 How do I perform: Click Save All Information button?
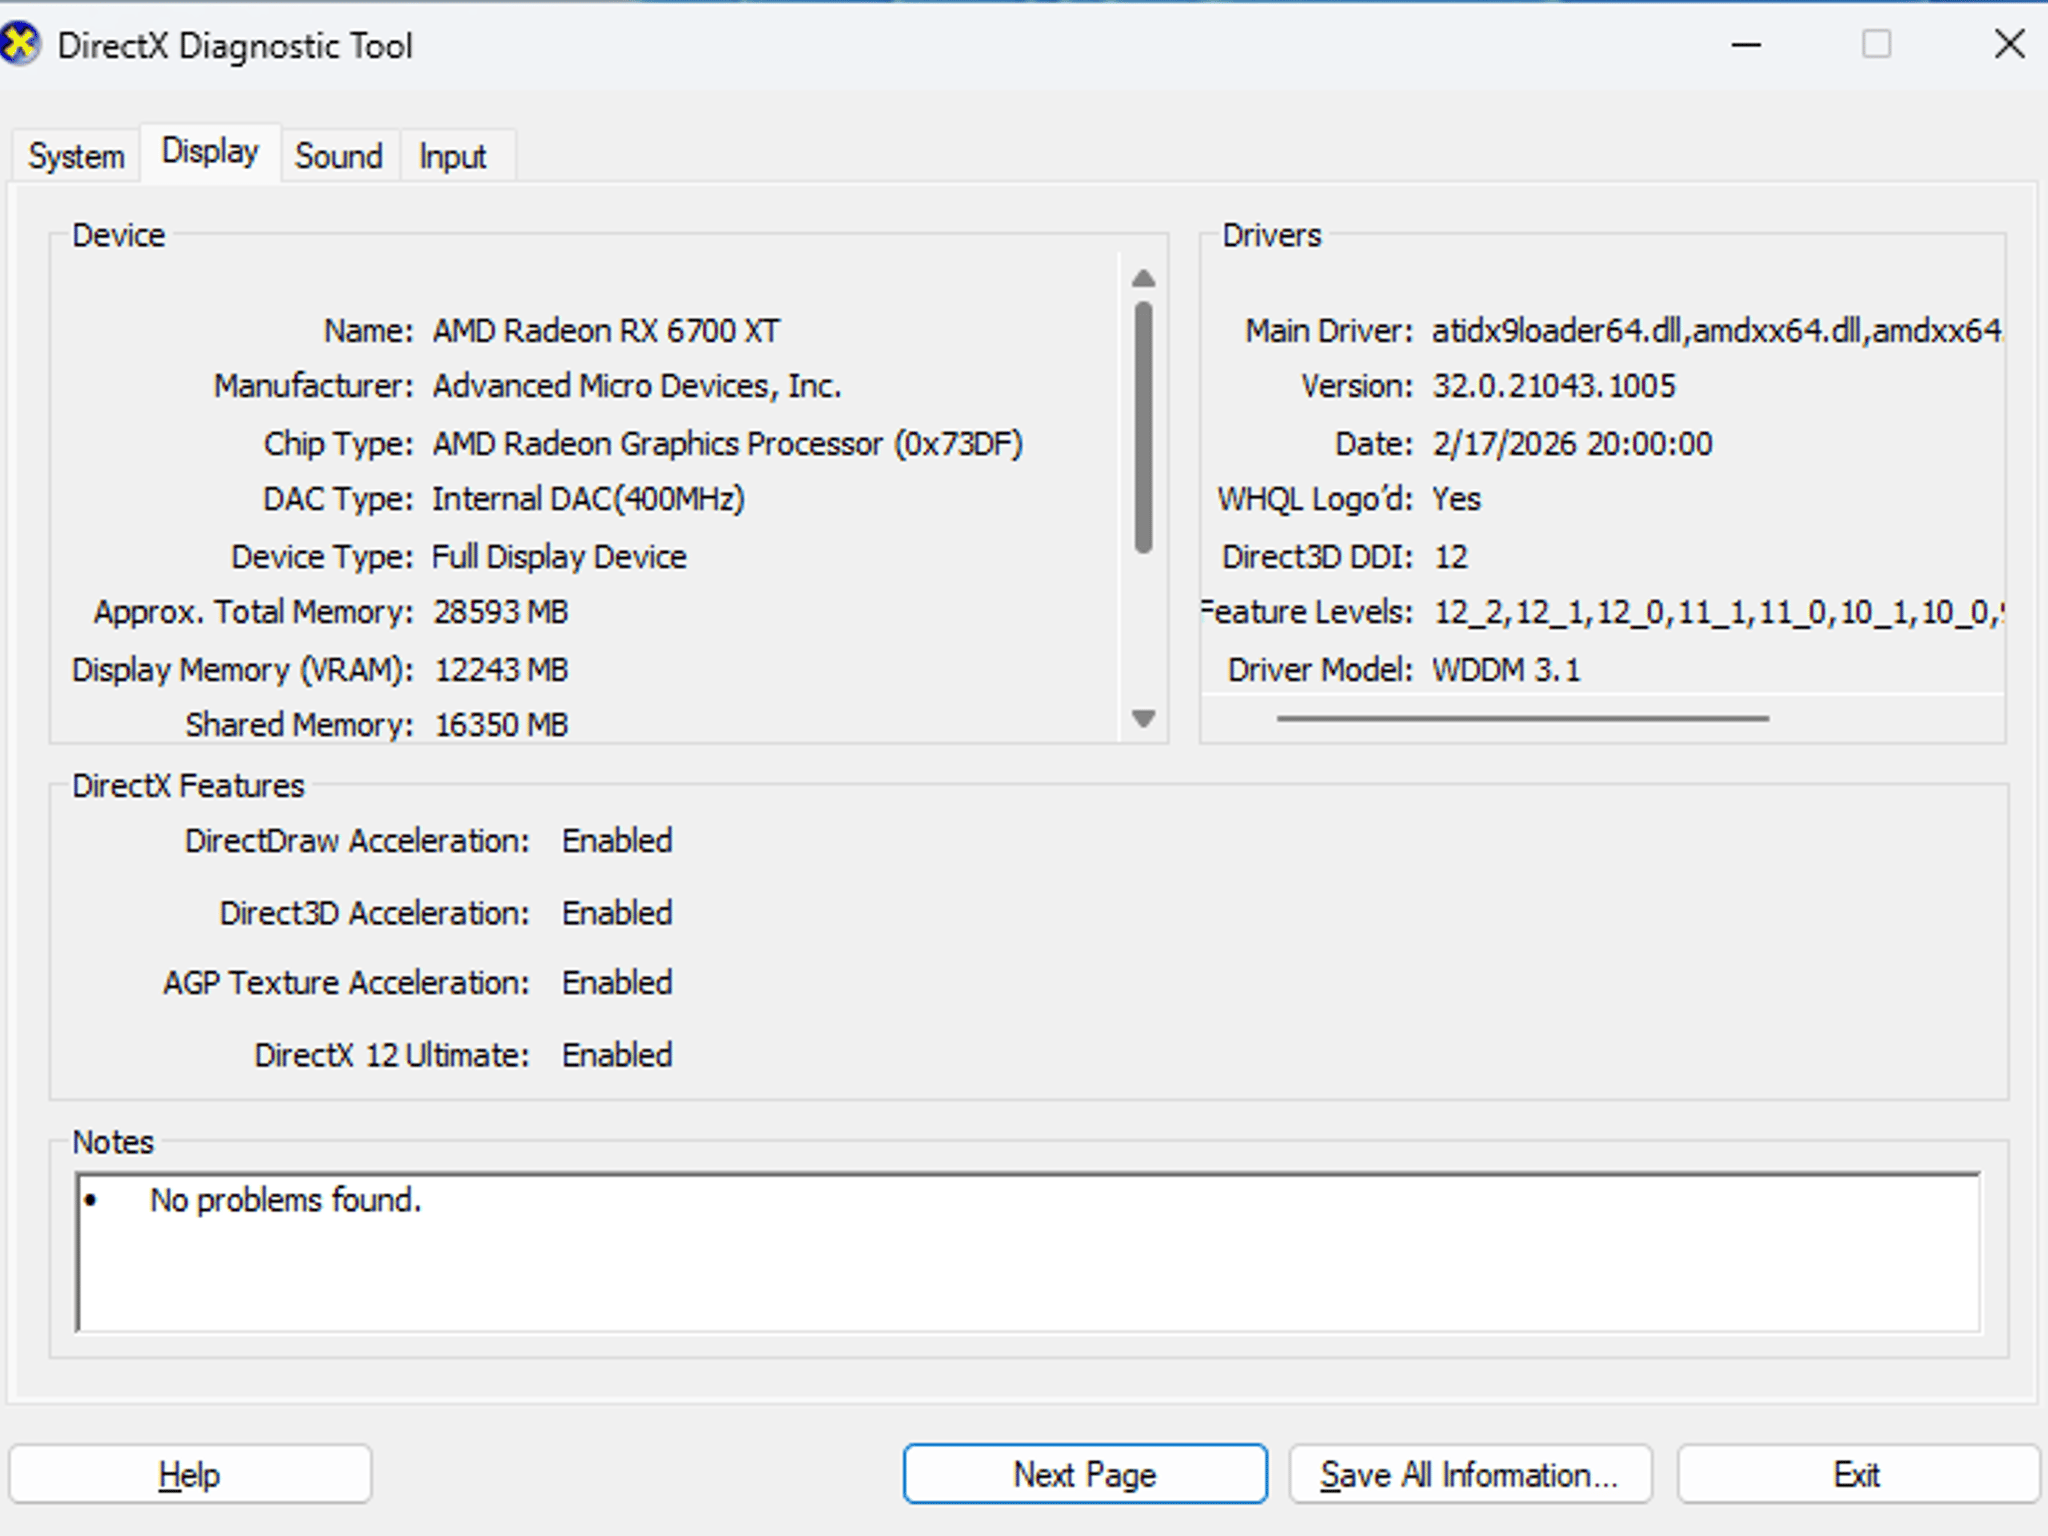(1470, 1474)
